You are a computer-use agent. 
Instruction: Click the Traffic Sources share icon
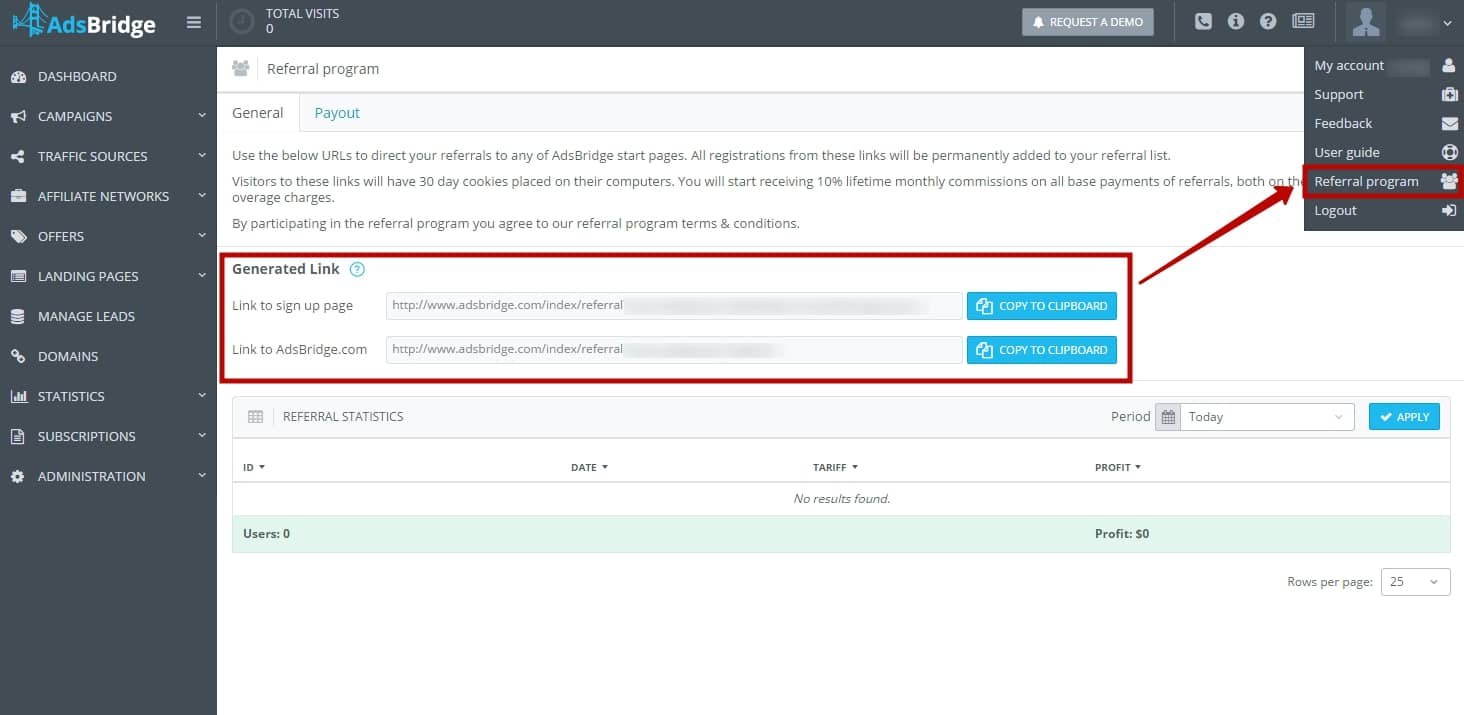coord(18,156)
